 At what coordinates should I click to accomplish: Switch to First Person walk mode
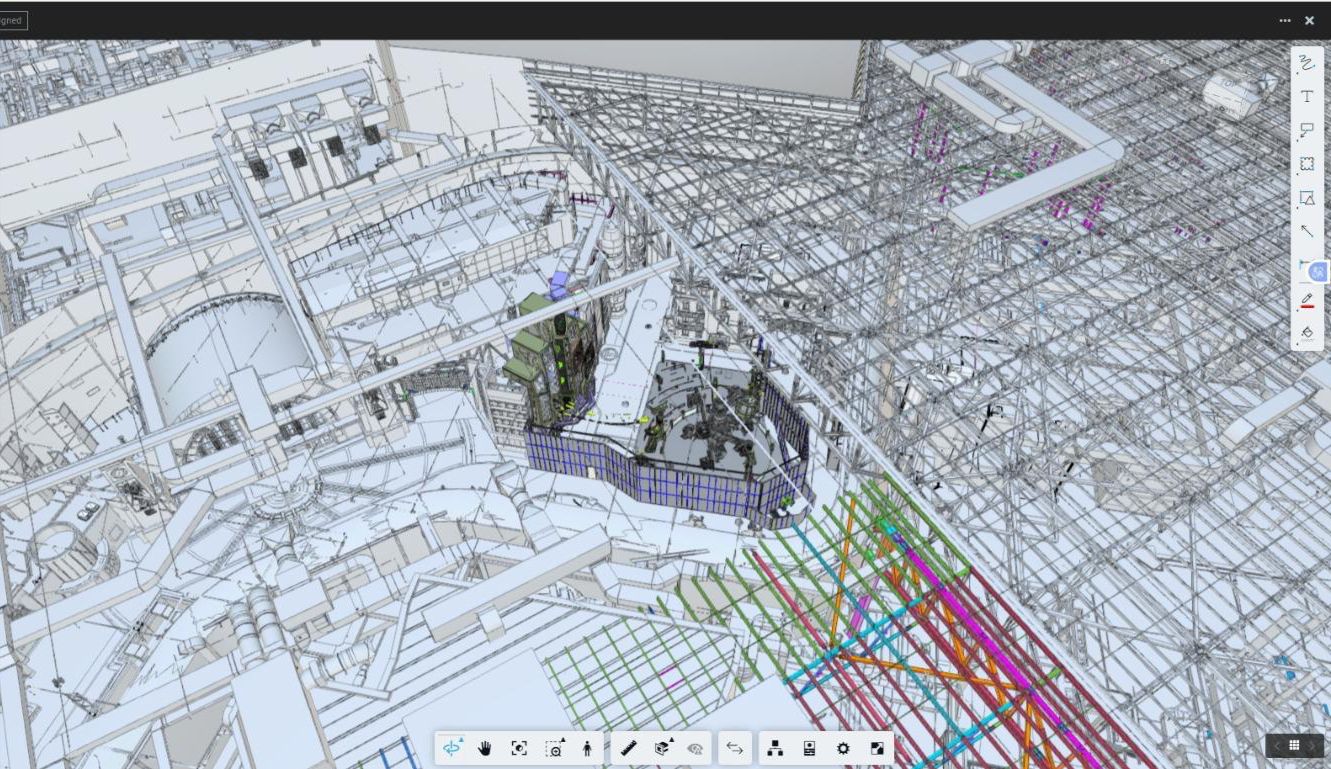tap(587, 748)
